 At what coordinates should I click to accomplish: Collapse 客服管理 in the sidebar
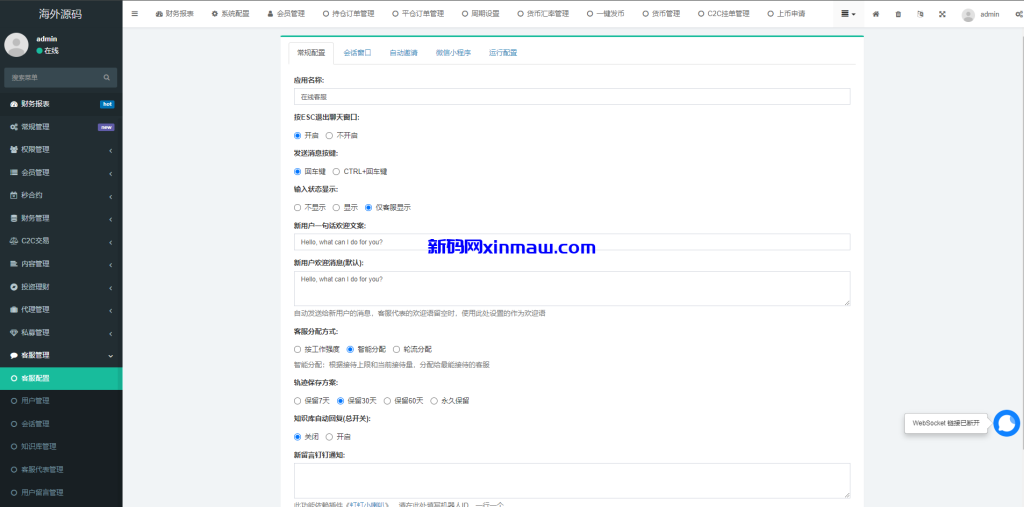coord(61,355)
